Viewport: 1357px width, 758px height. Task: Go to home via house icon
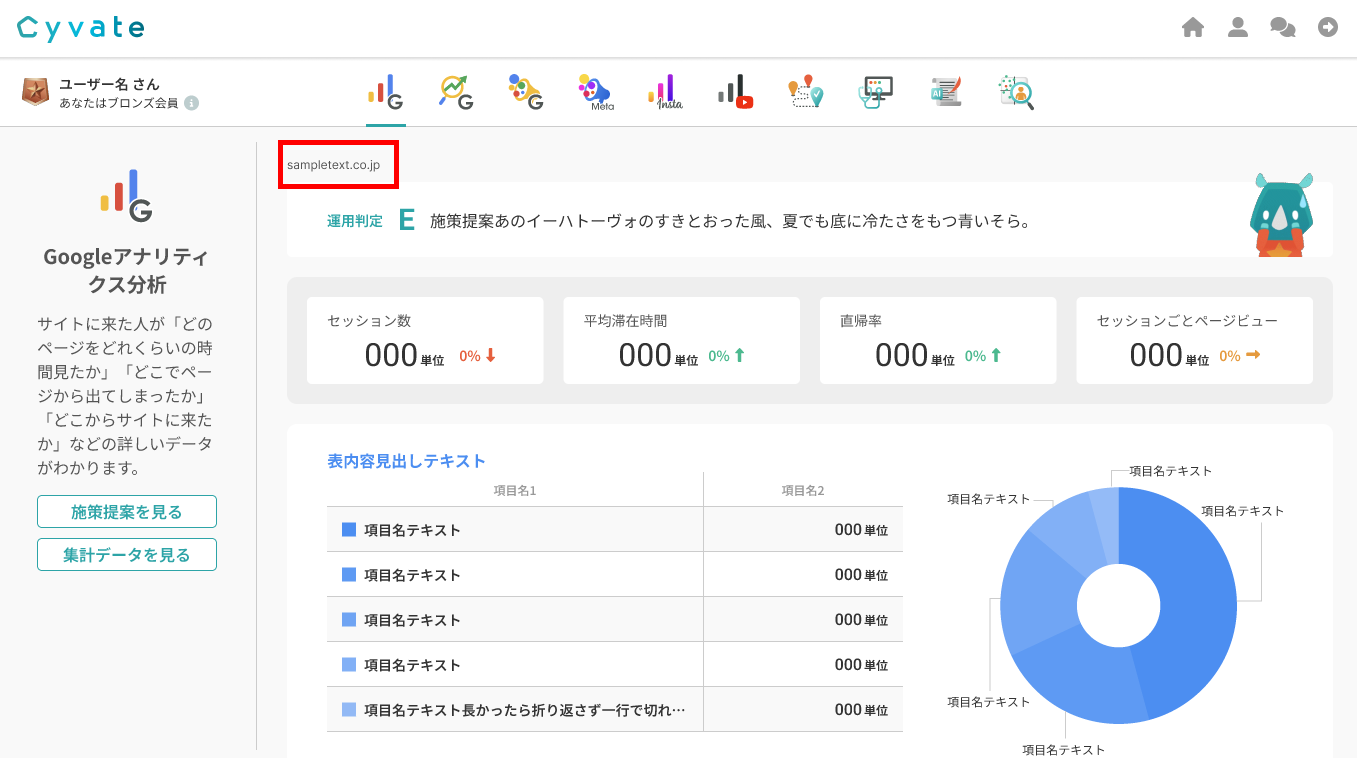pyautogui.click(x=1193, y=28)
